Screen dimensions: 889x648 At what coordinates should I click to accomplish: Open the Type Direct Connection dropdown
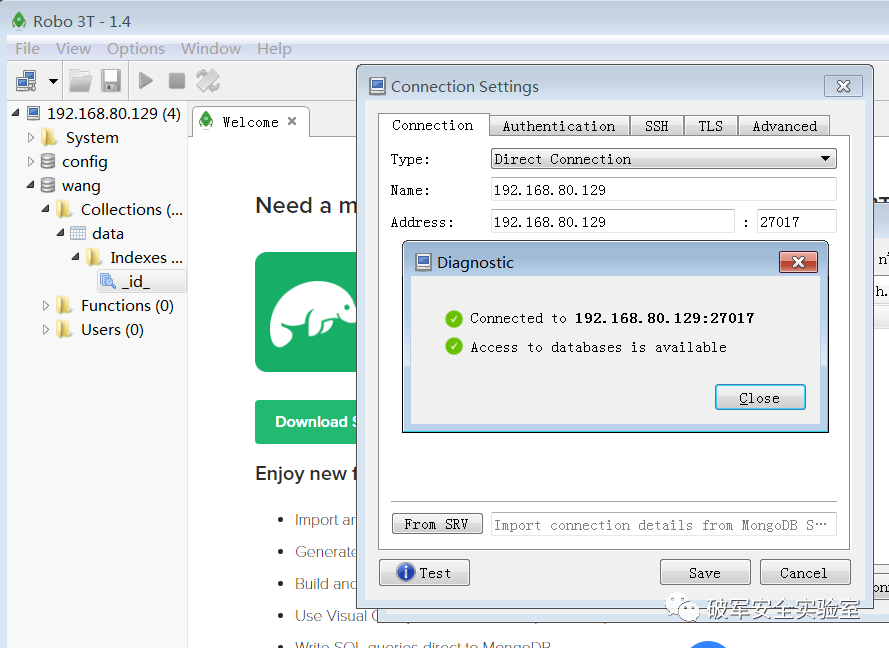point(663,159)
